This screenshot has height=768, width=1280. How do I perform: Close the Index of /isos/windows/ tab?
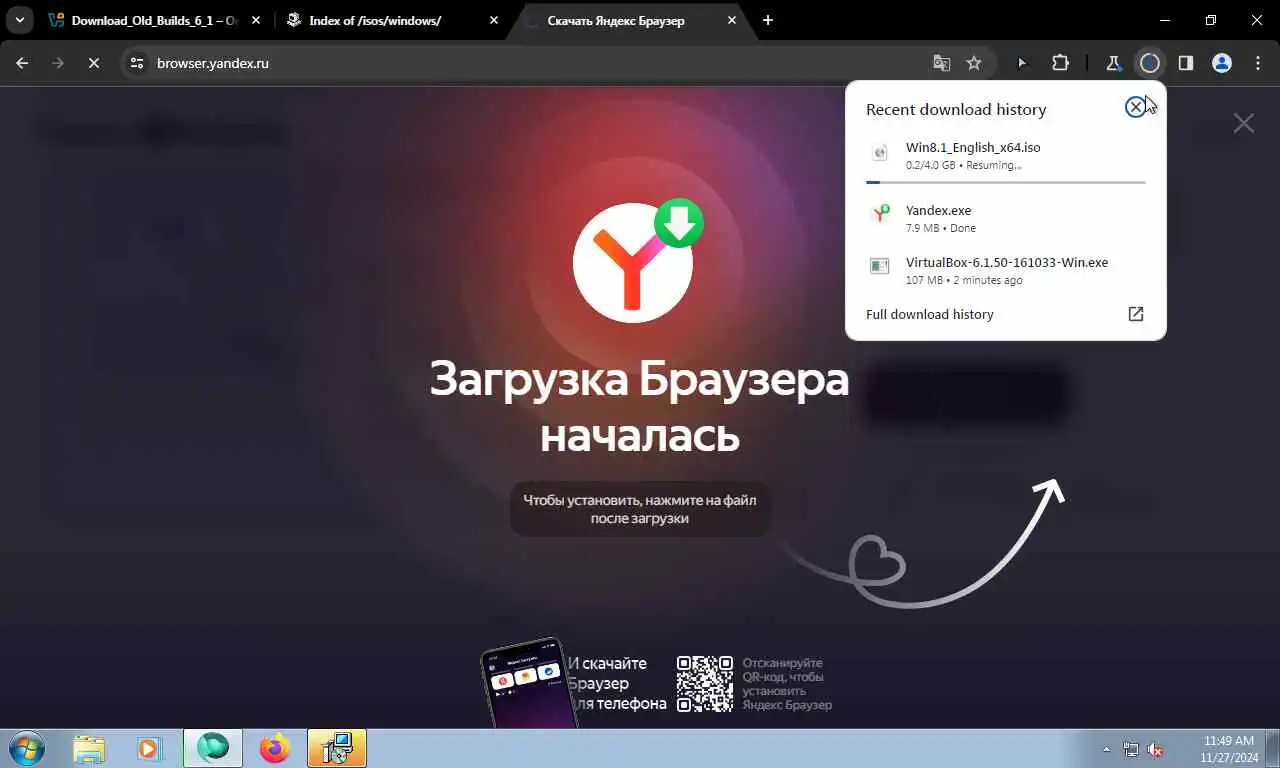(x=493, y=20)
